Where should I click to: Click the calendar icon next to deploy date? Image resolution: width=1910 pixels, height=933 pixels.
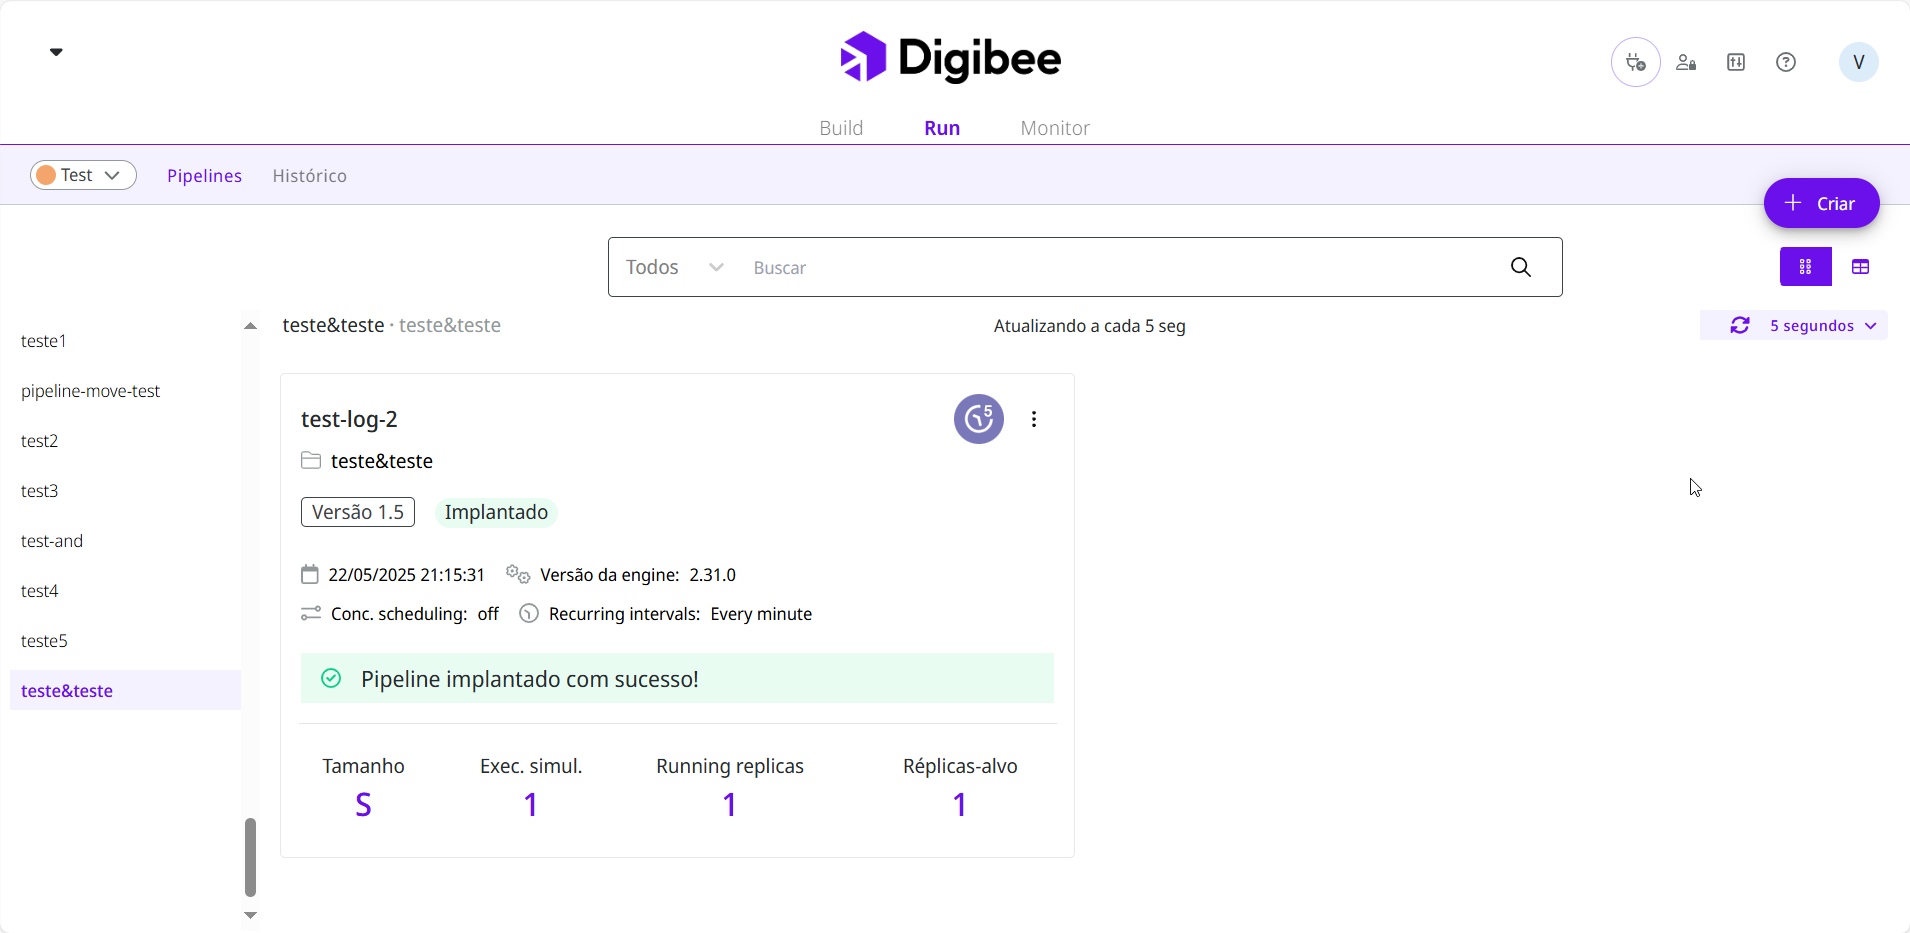pos(310,575)
